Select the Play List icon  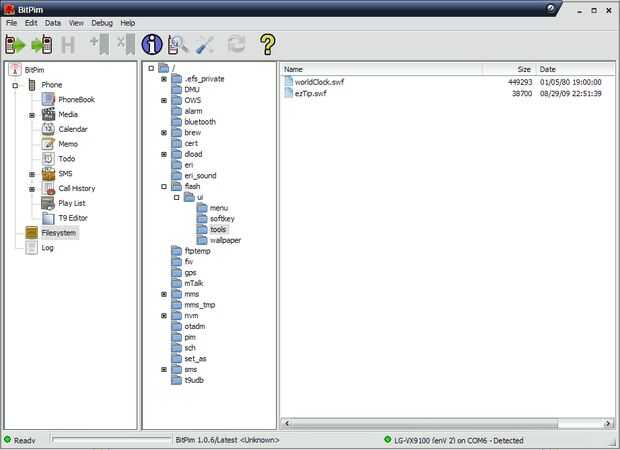pyautogui.click(x=48, y=203)
